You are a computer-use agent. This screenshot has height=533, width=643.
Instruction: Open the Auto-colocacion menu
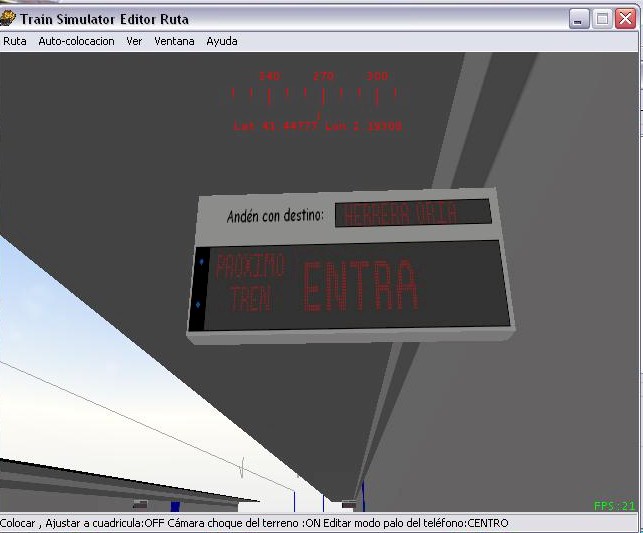76,41
